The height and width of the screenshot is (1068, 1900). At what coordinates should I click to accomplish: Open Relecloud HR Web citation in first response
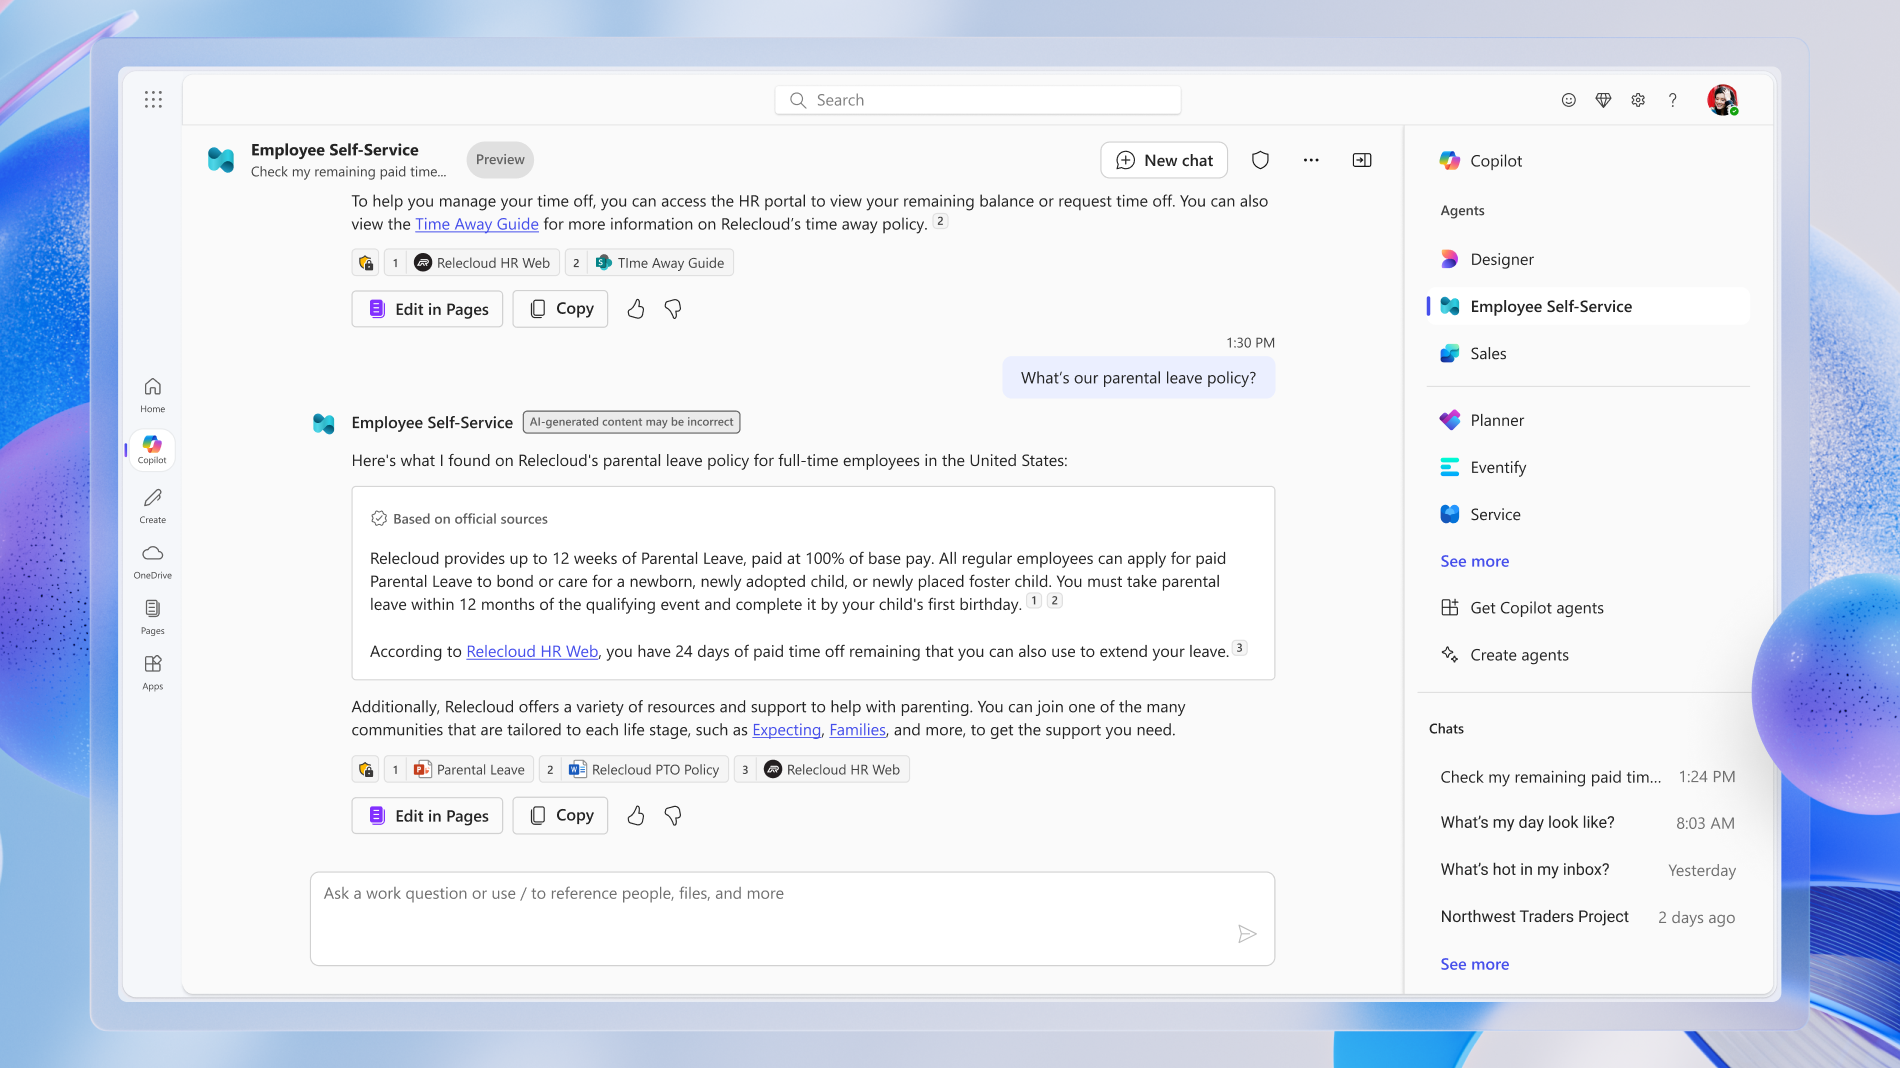(x=472, y=263)
